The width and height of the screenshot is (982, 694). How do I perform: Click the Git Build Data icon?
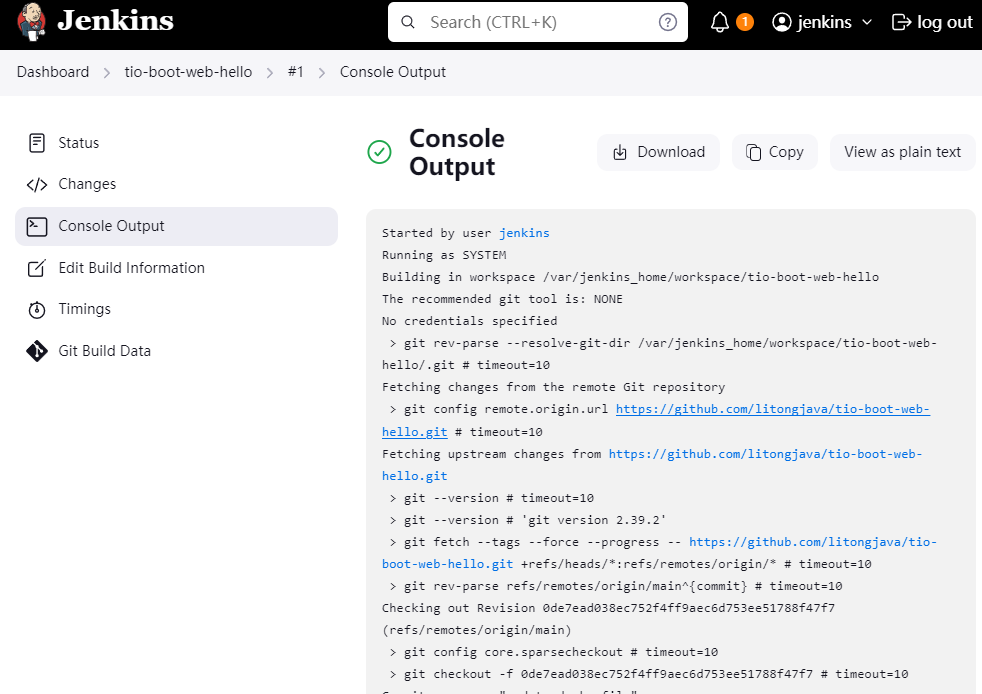click(x=37, y=351)
